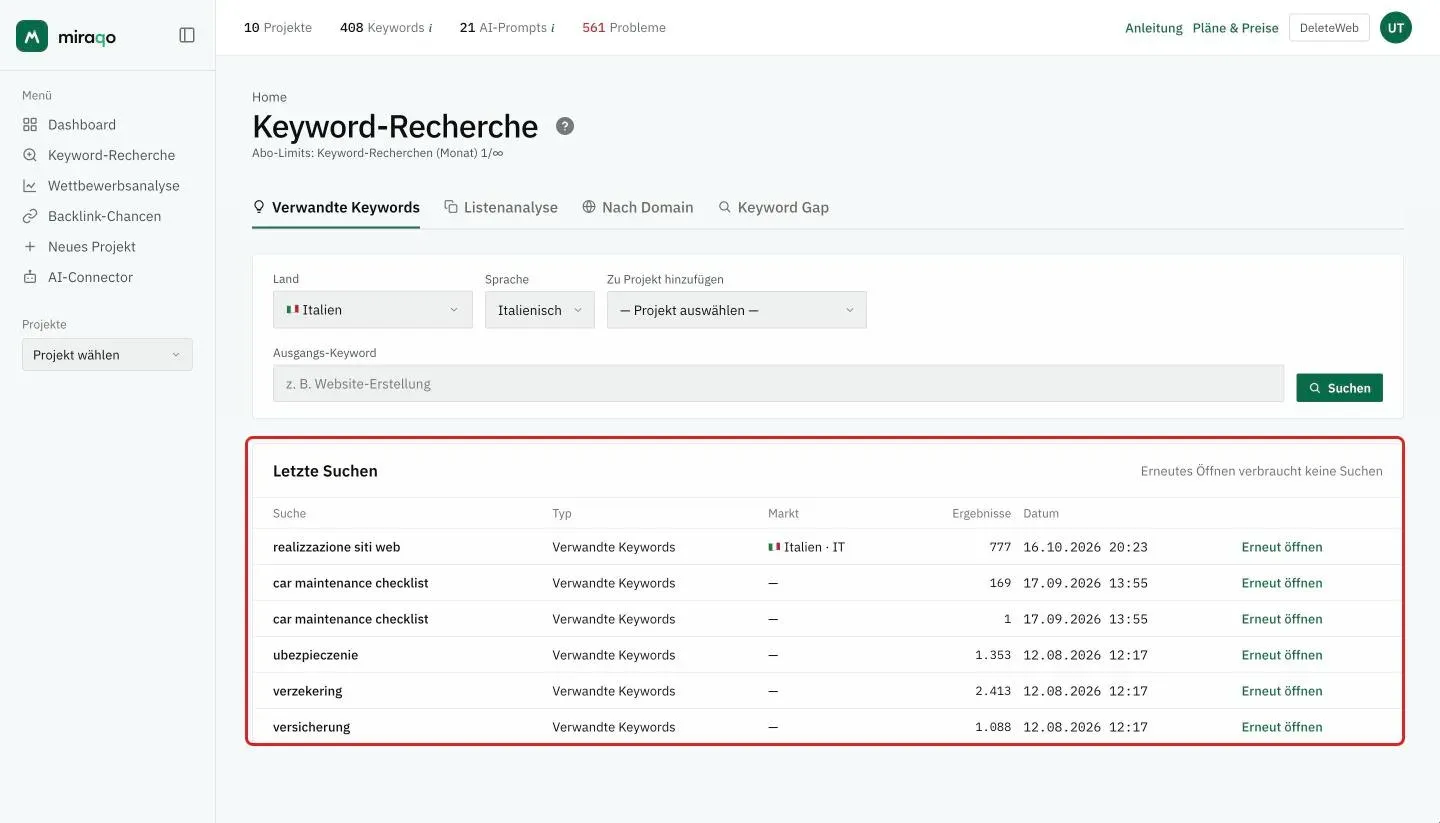Image resolution: width=1440 pixels, height=823 pixels.
Task: Open the Anleitung link
Action: pyautogui.click(x=1154, y=28)
